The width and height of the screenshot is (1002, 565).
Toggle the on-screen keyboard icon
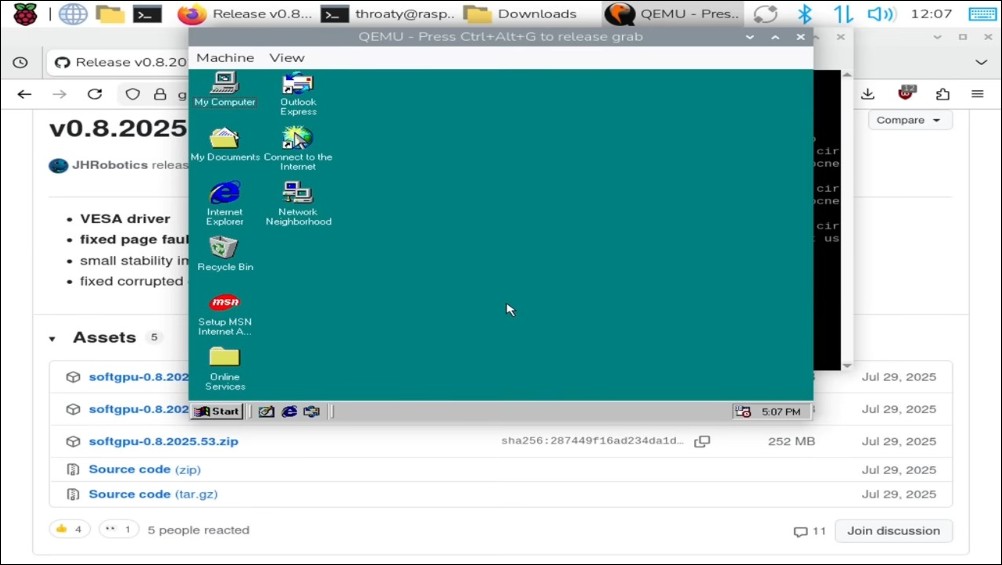[982, 13]
